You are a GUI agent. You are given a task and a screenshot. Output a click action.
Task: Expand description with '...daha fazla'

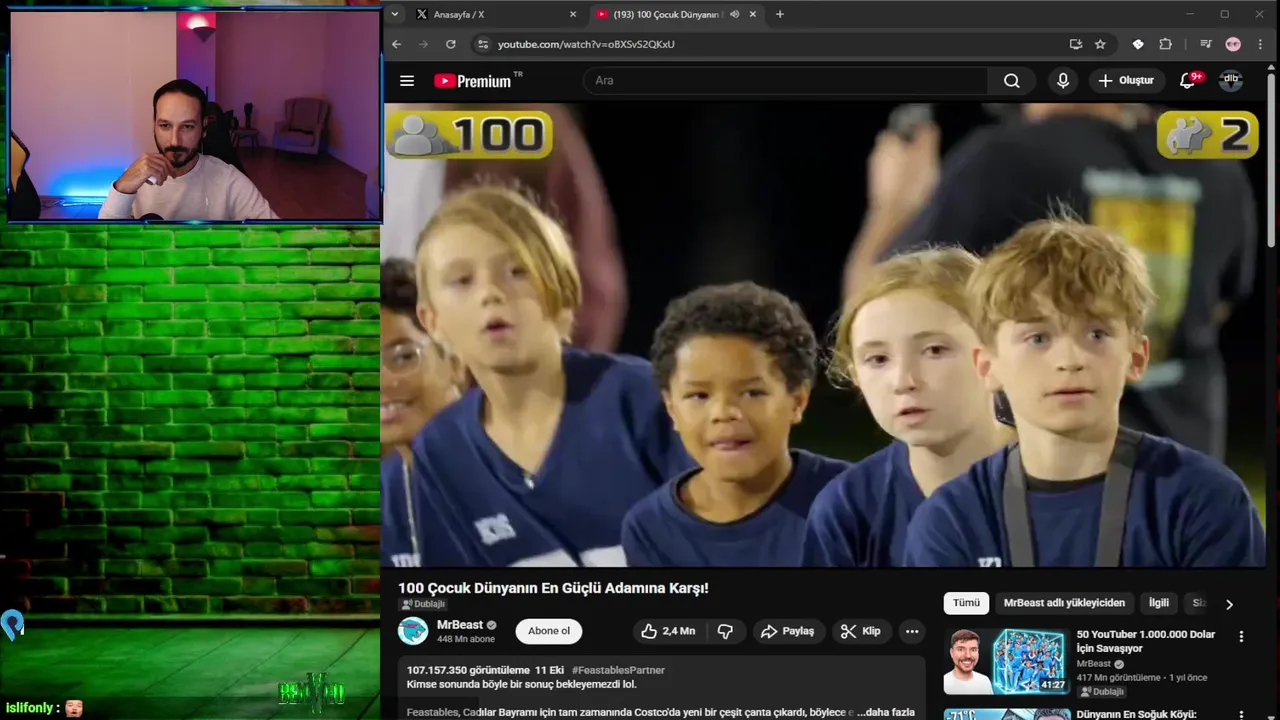886,712
